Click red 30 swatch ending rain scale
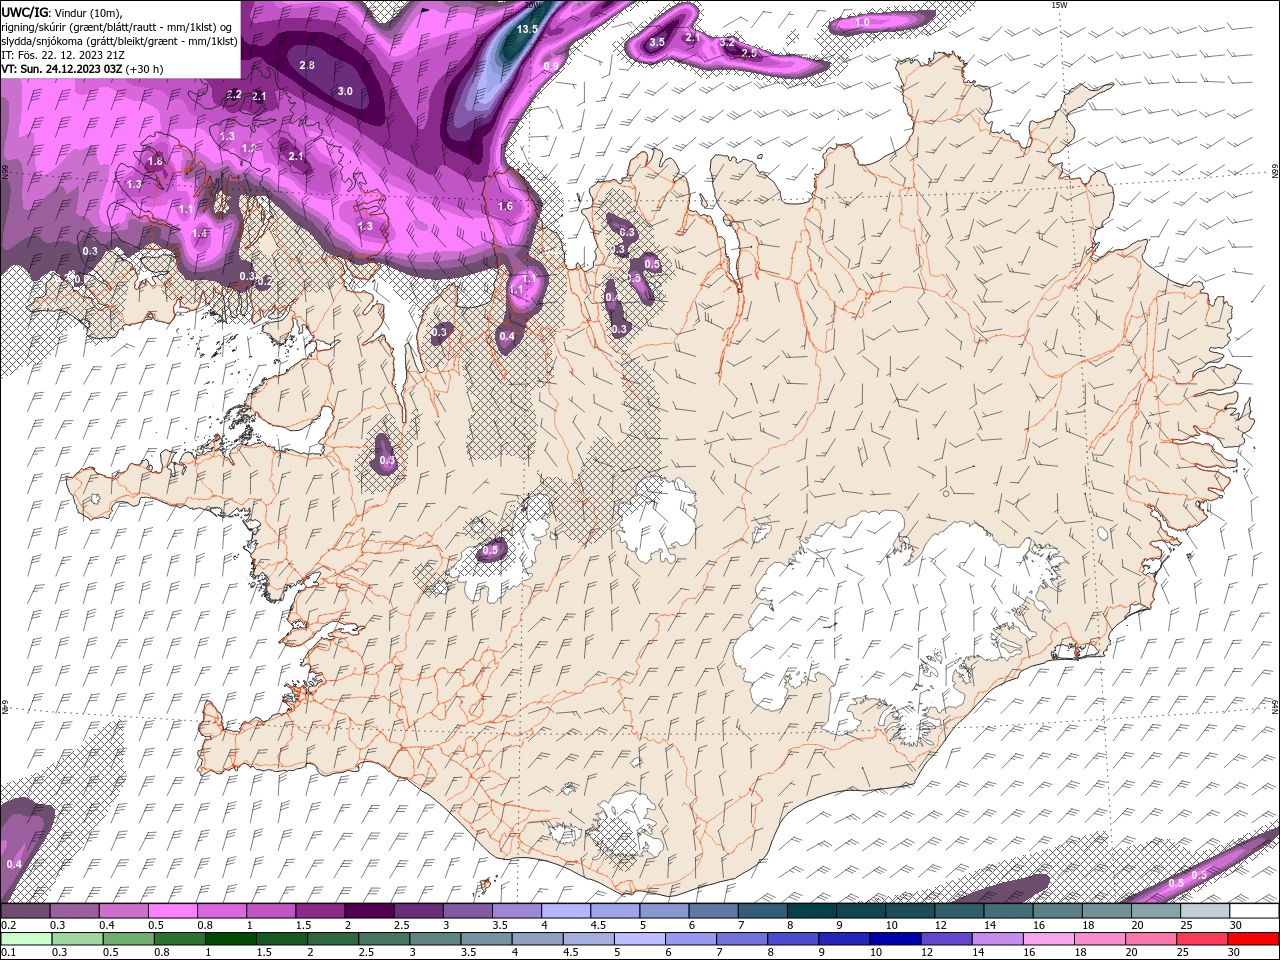Image resolution: width=1280 pixels, height=960 pixels. pos(1254,938)
